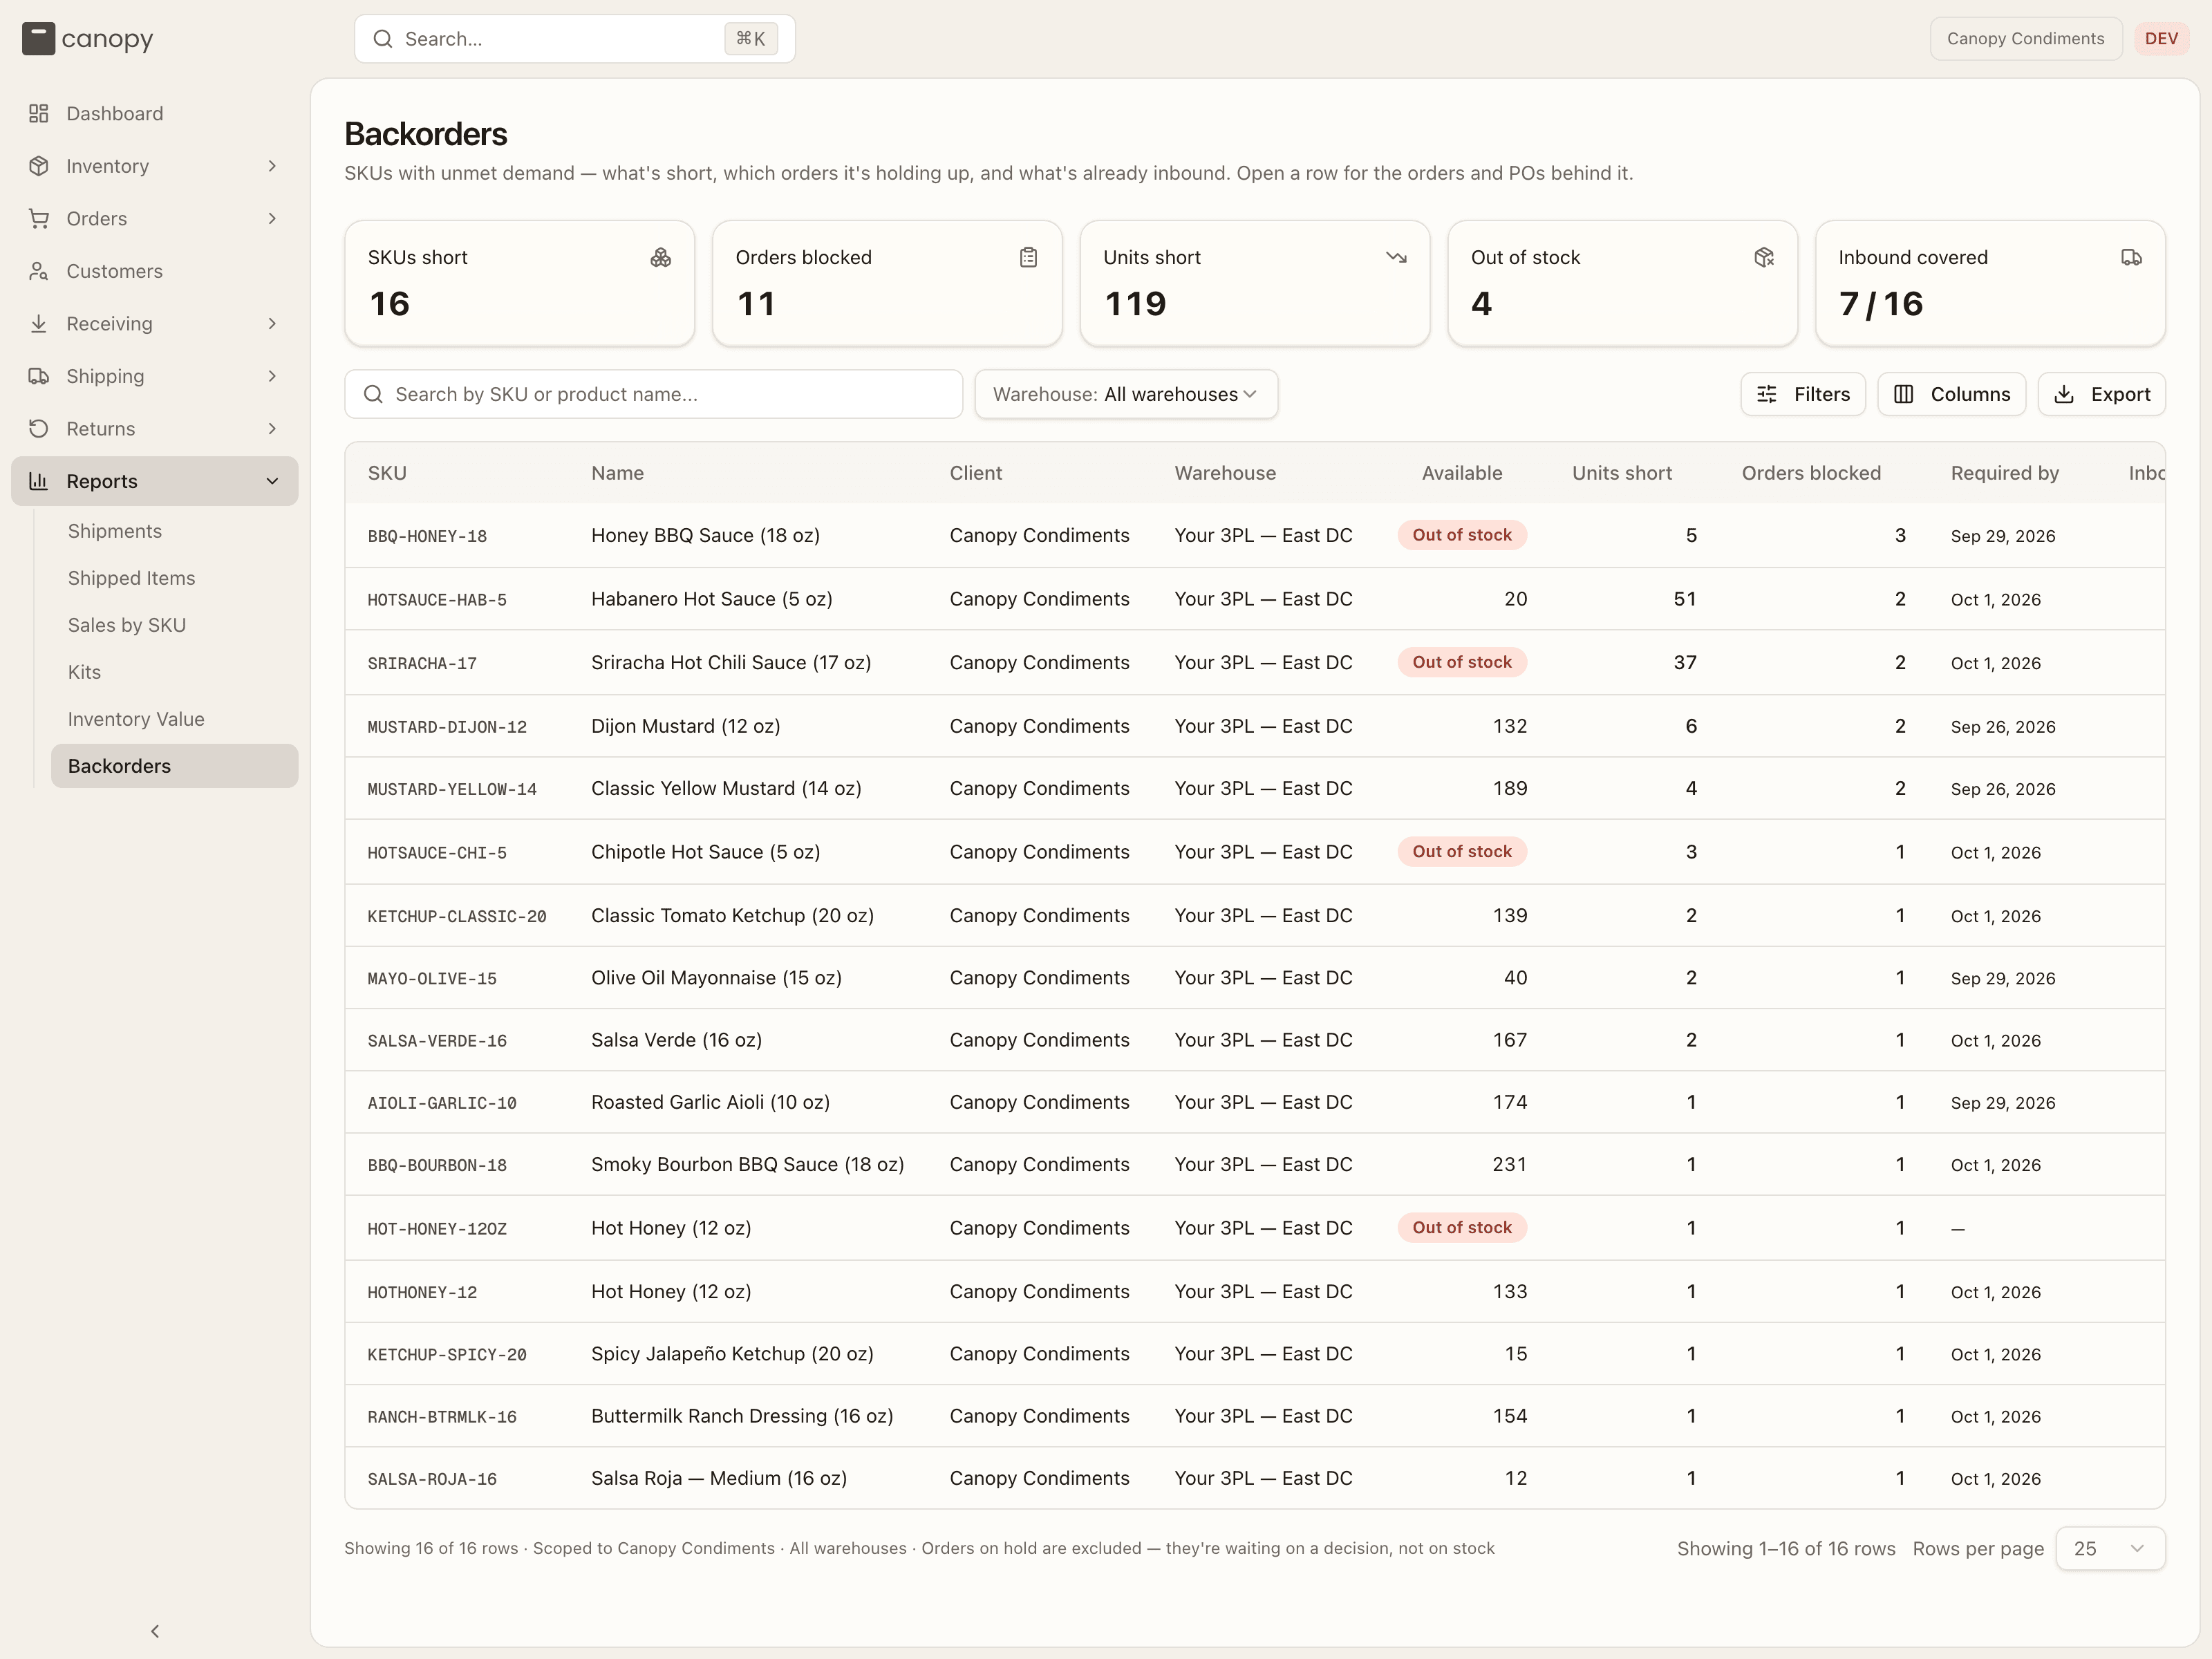
Task: Click the Canopy Condiments account button
Action: click(2025, 39)
